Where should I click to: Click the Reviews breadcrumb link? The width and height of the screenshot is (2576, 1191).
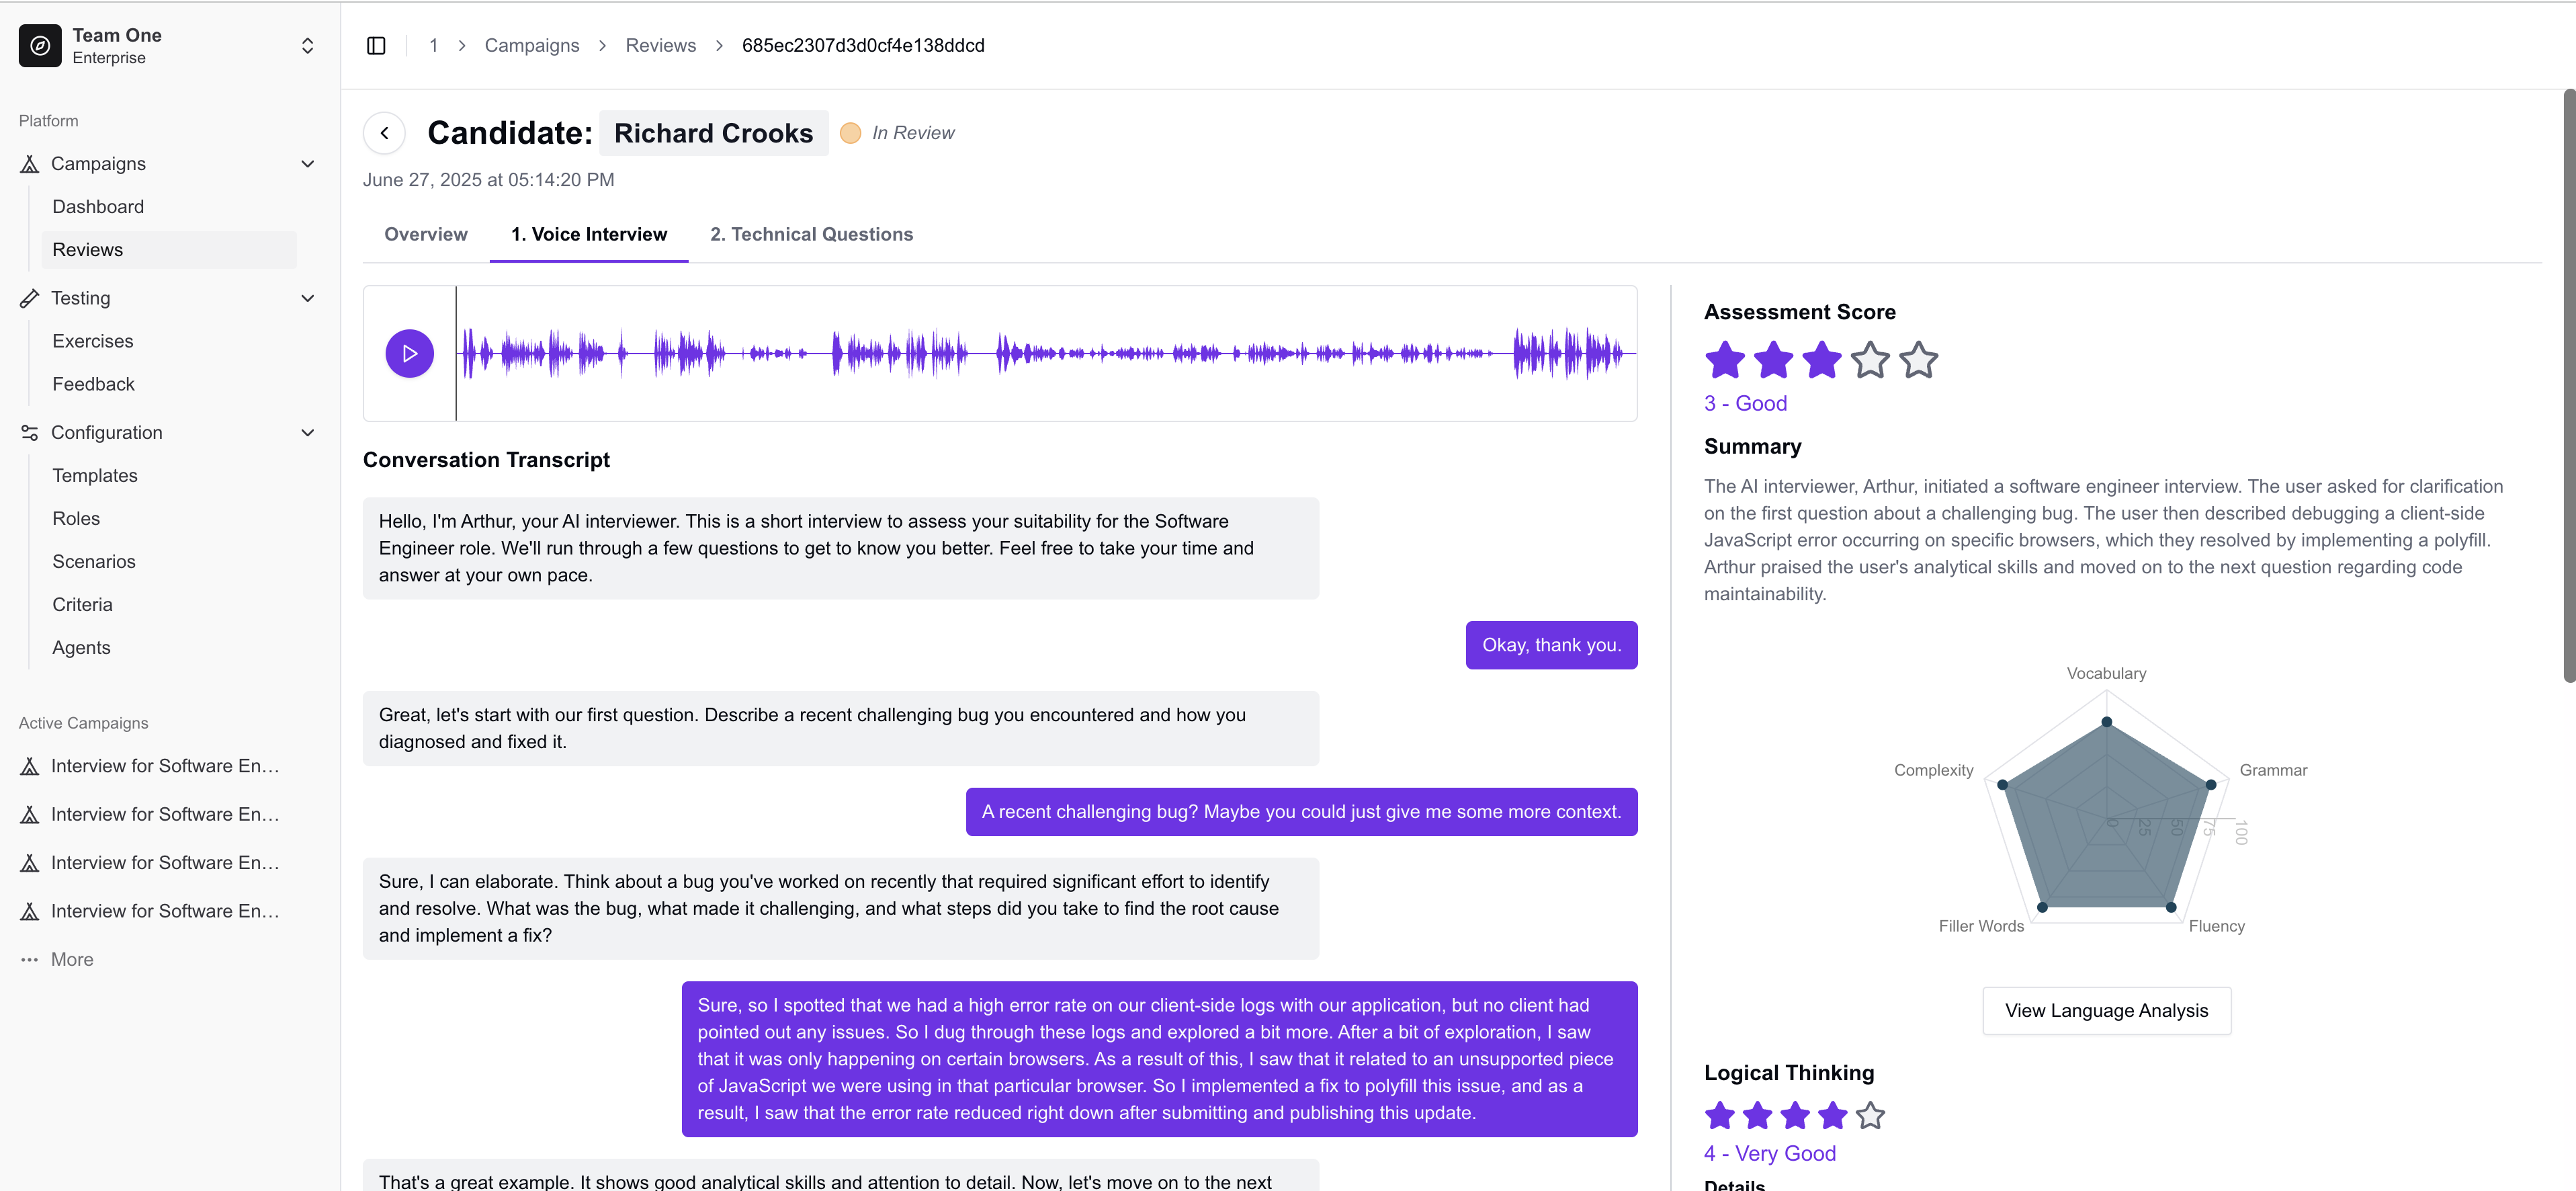click(x=660, y=46)
